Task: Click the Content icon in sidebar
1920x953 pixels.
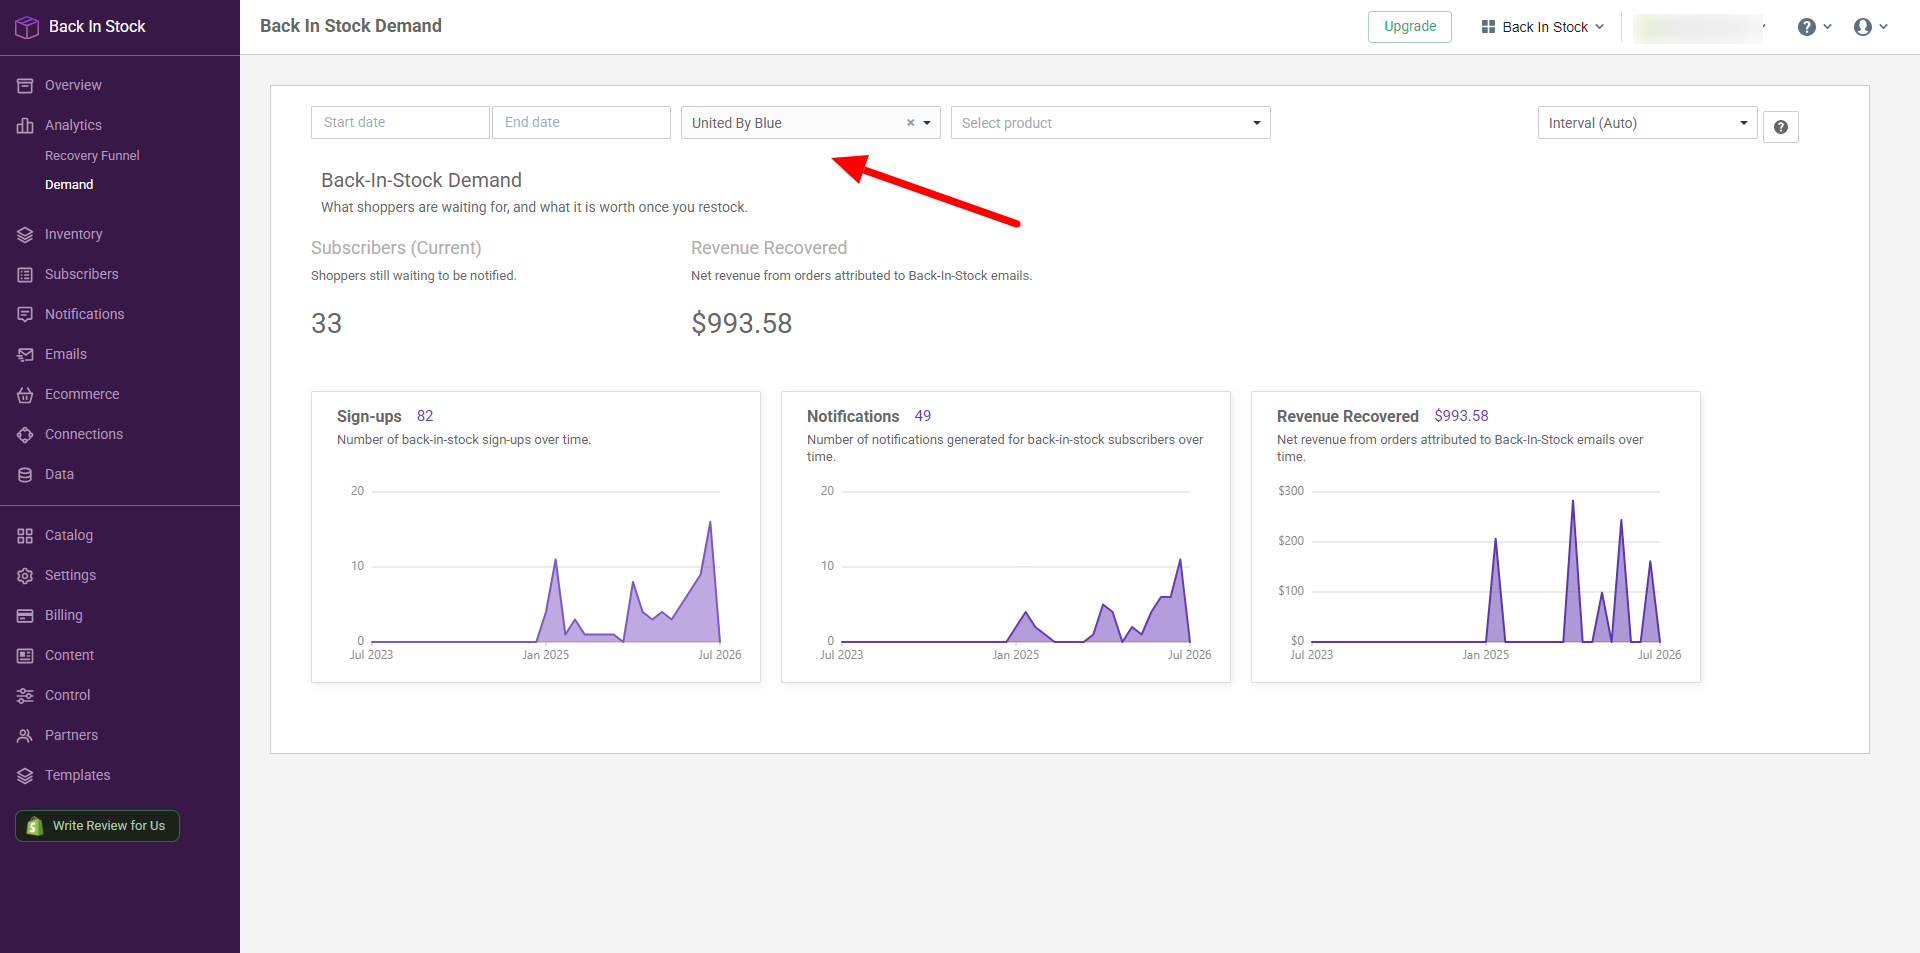Action: point(25,656)
